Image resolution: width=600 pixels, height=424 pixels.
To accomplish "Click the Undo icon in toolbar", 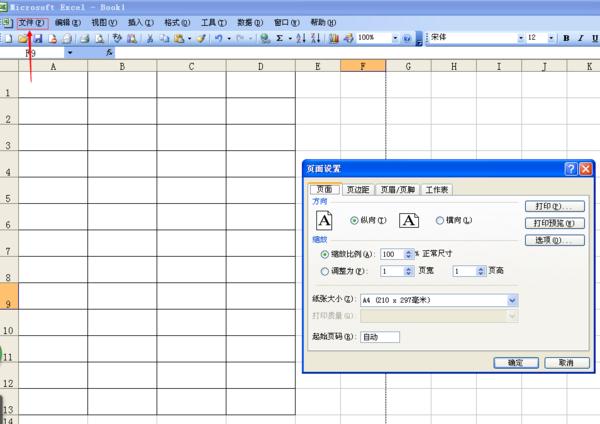I will [x=217, y=38].
